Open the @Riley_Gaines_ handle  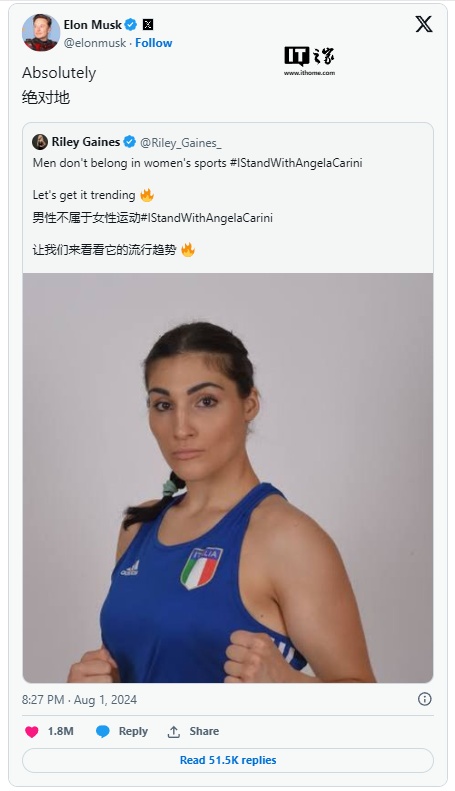pyautogui.click(x=181, y=143)
